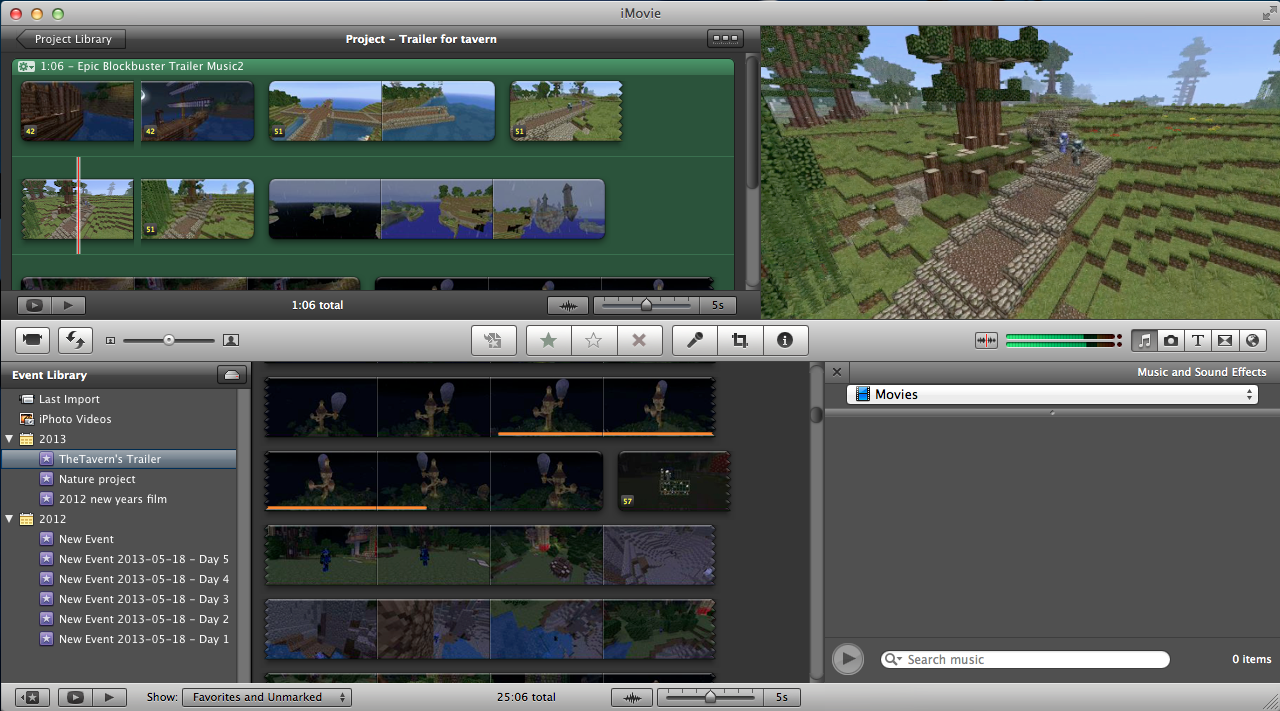Collapse the 2013 events group
This screenshot has width=1280, height=711.
[x=10, y=439]
